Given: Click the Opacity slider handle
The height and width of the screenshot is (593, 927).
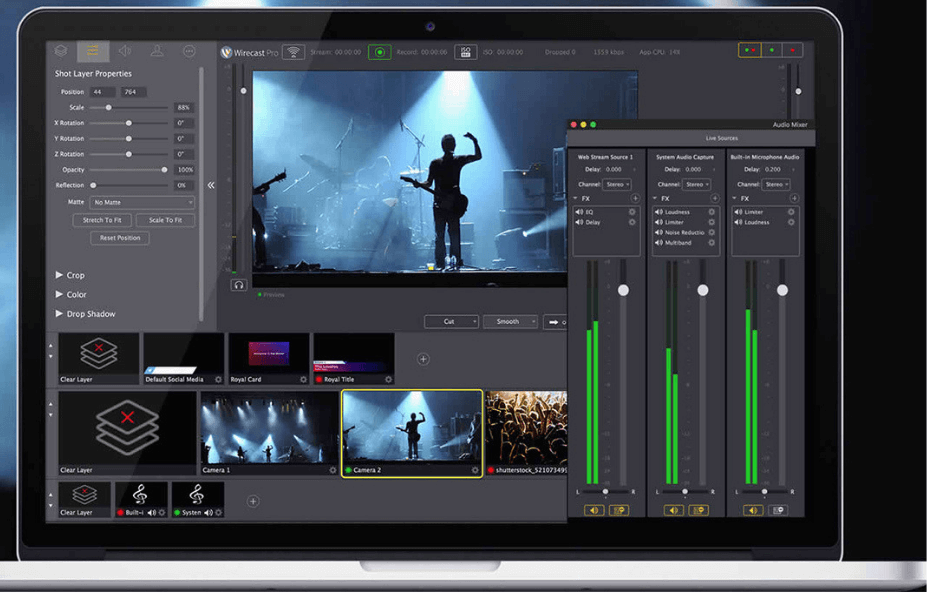Looking at the screenshot, I should 164,170.
